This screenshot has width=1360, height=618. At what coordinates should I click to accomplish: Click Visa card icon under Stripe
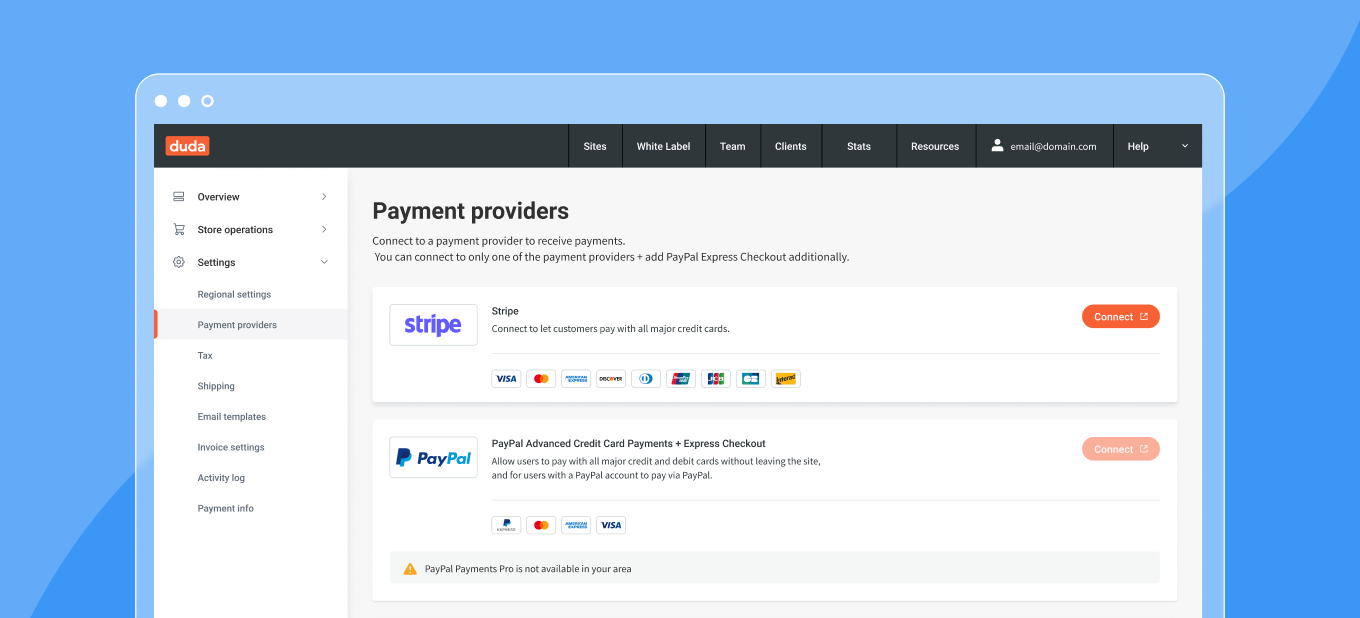(506, 379)
